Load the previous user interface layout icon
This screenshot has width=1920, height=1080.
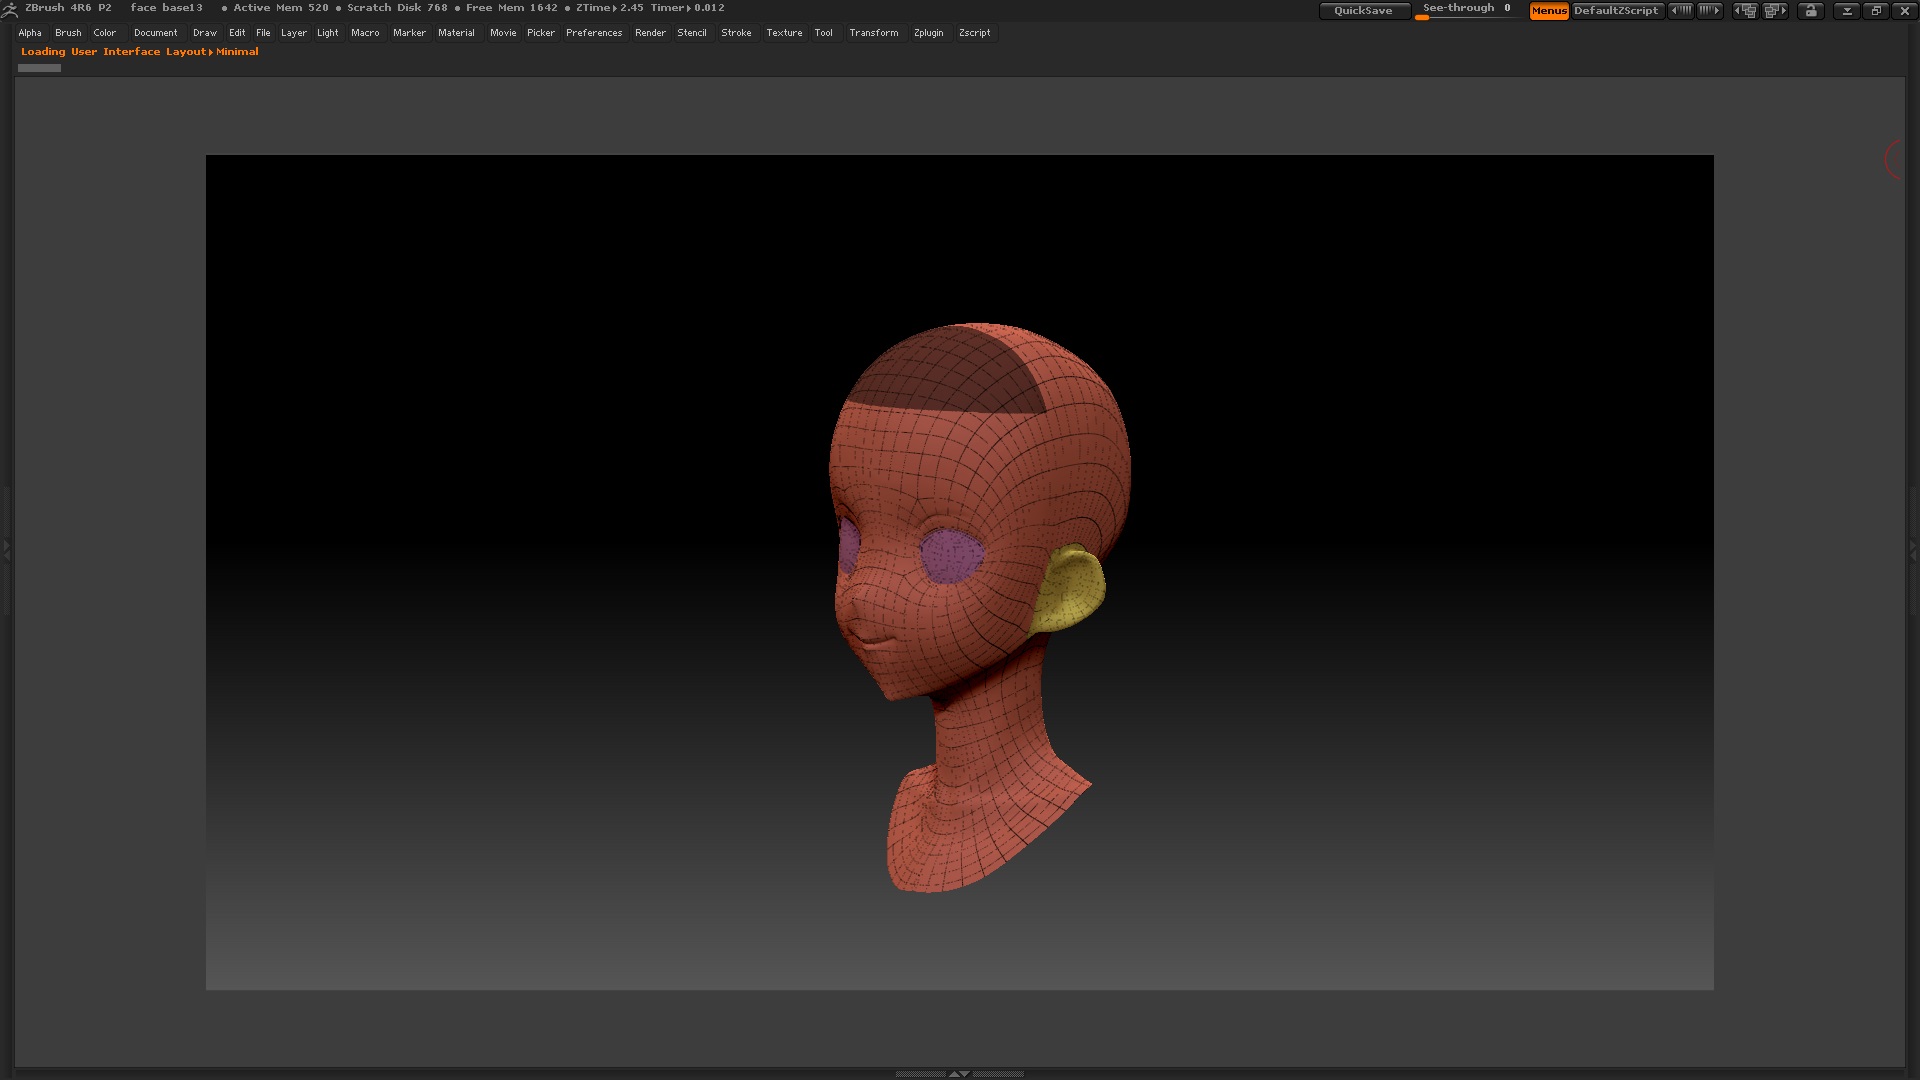(1745, 10)
